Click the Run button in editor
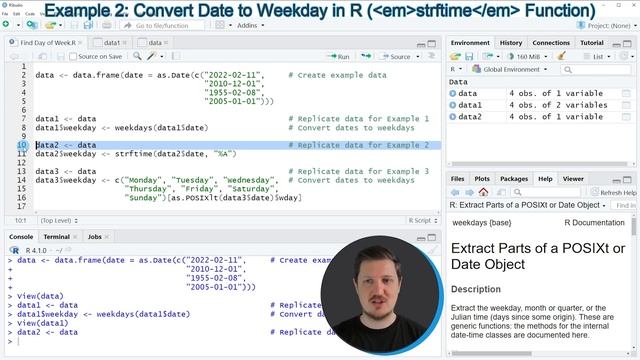Image resolution: width=640 pixels, height=360 pixels. (338, 56)
